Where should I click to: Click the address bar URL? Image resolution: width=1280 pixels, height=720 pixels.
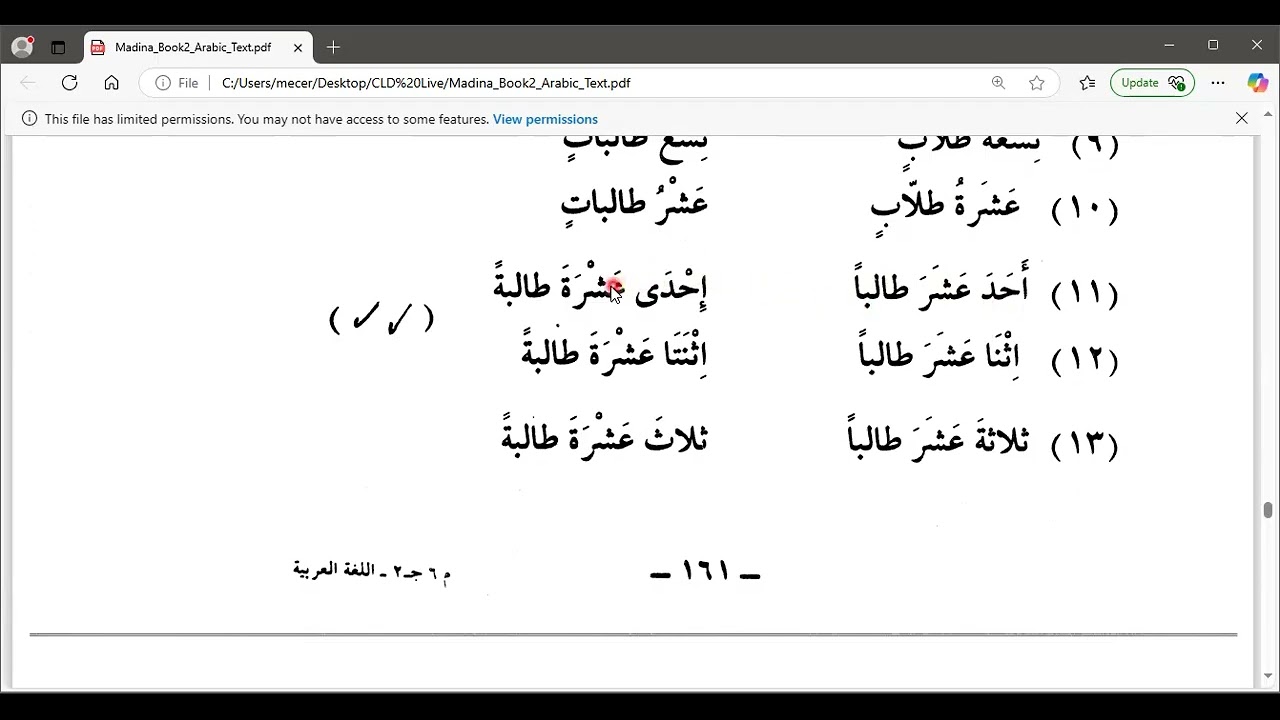(x=426, y=83)
